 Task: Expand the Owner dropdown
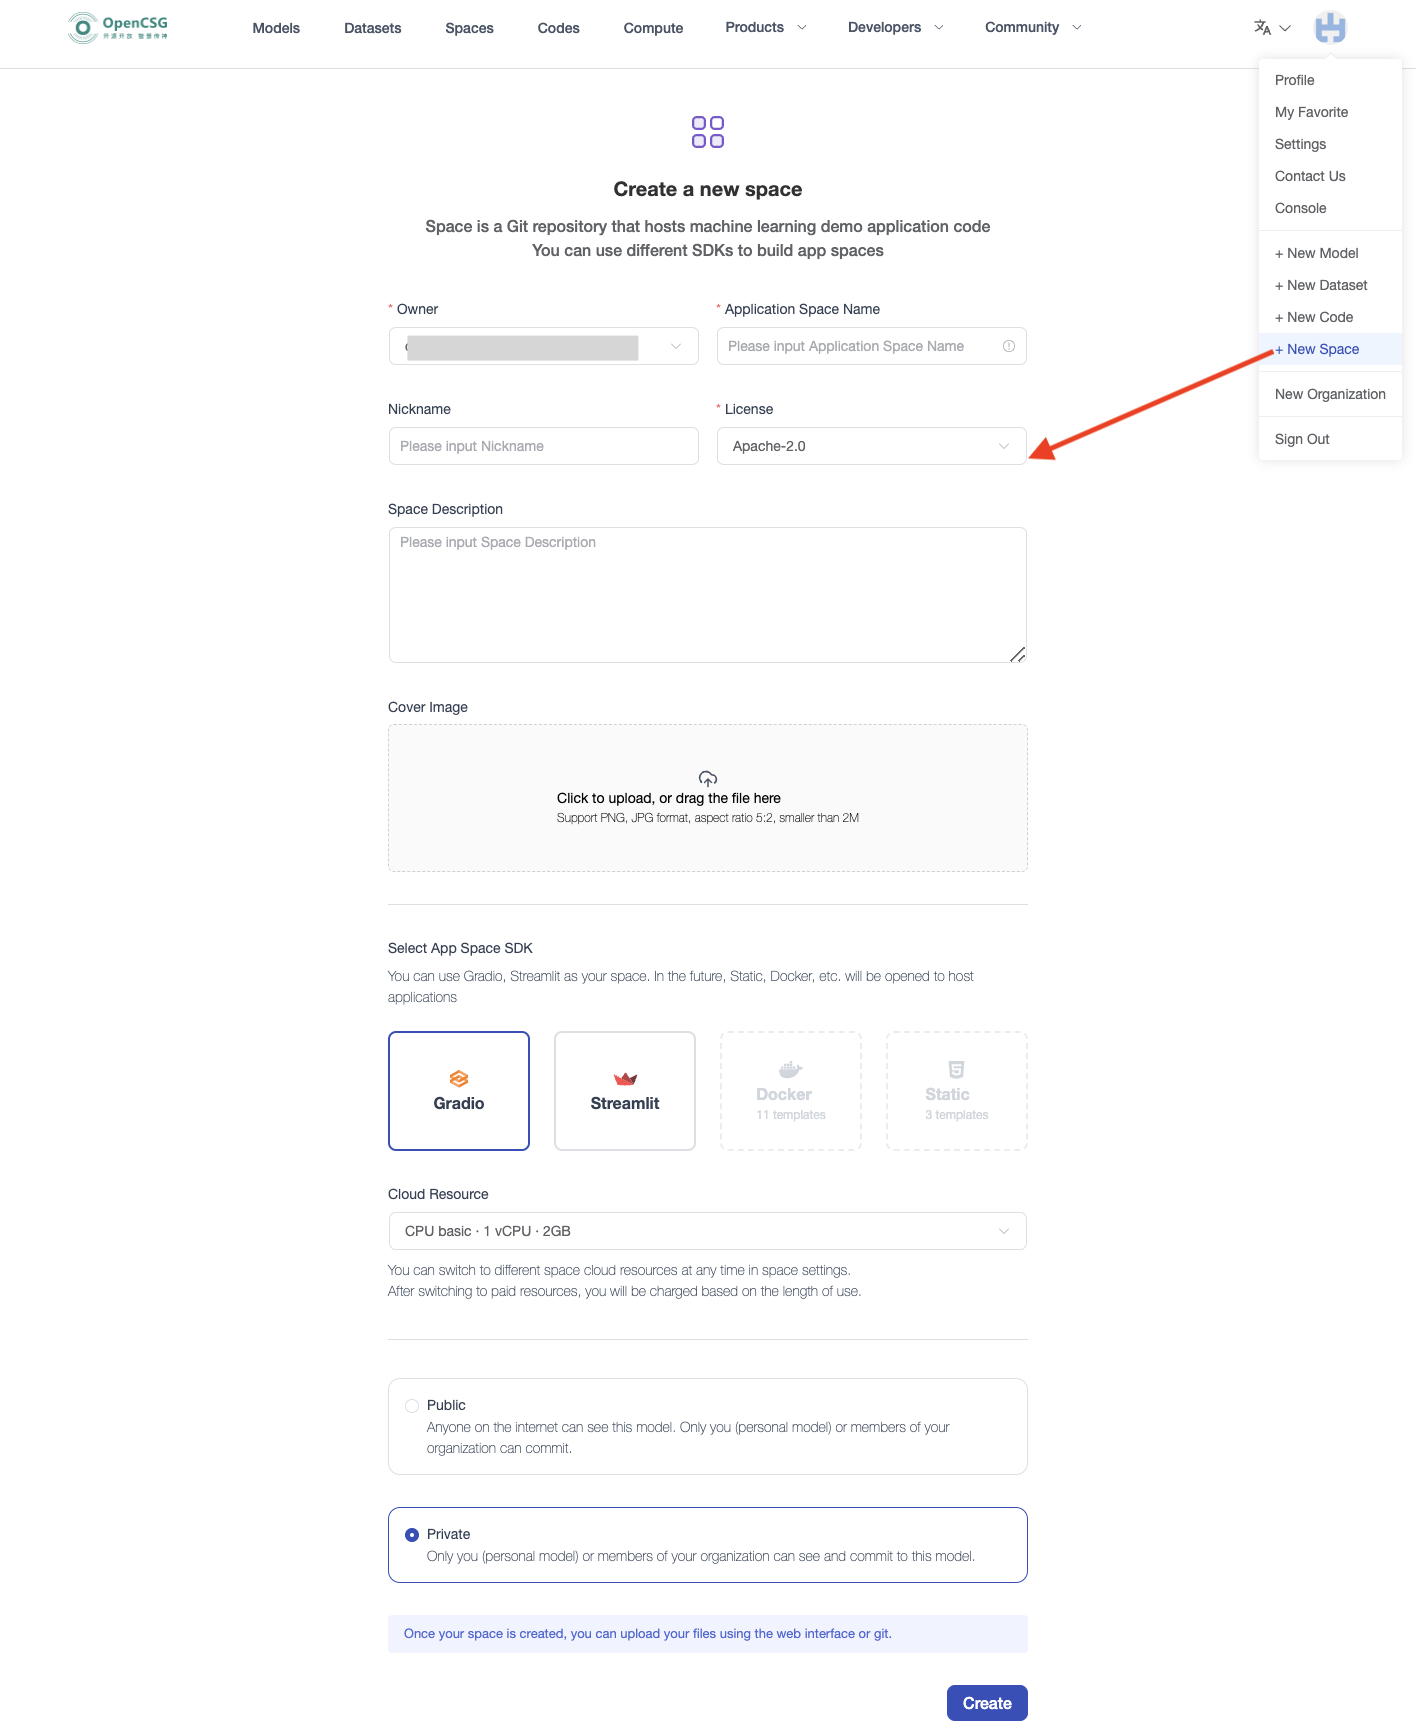543,347
